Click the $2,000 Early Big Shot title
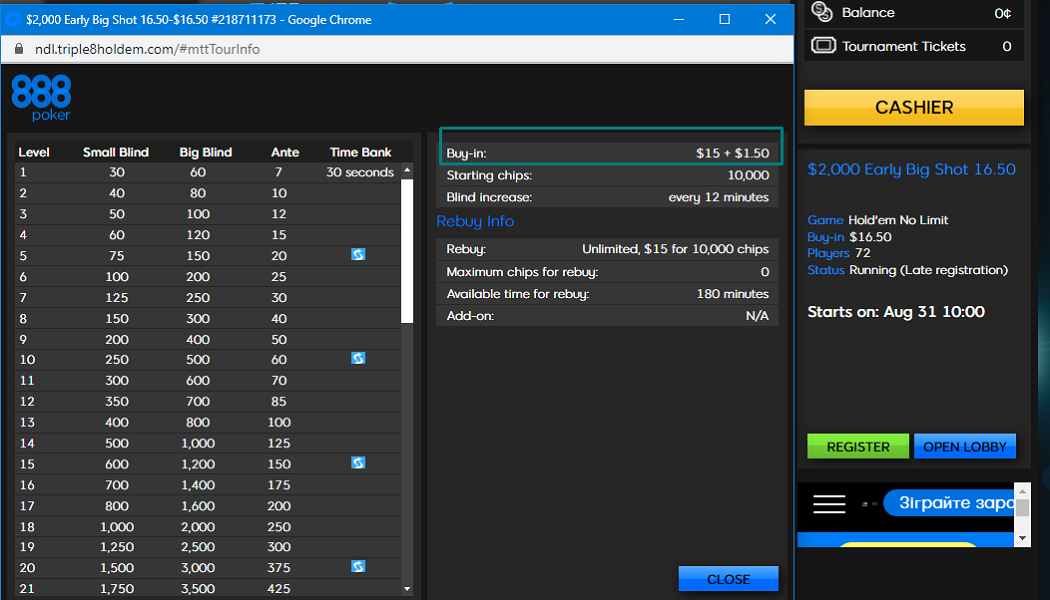The height and width of the screenshot is (600, 1050). point(911,170)
